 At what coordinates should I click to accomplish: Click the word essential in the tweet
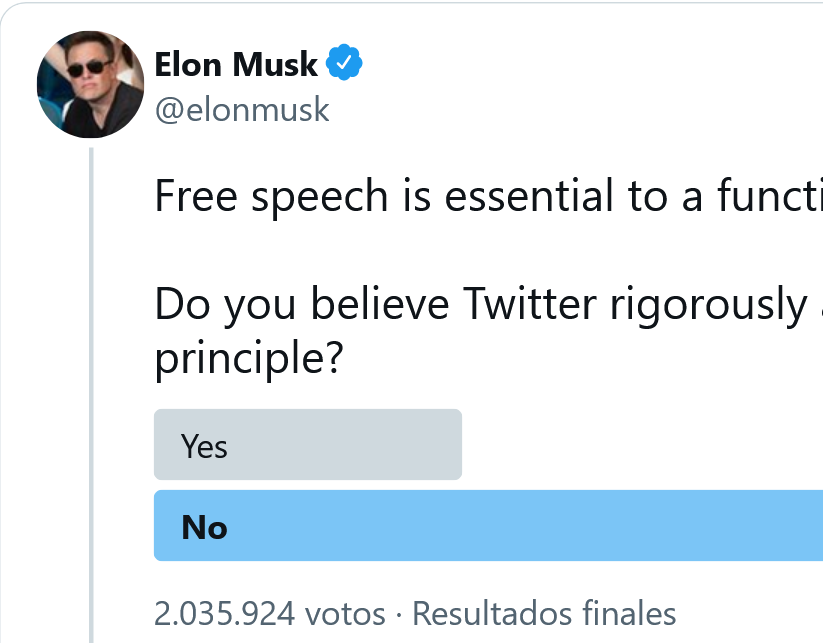click(529, 196)
